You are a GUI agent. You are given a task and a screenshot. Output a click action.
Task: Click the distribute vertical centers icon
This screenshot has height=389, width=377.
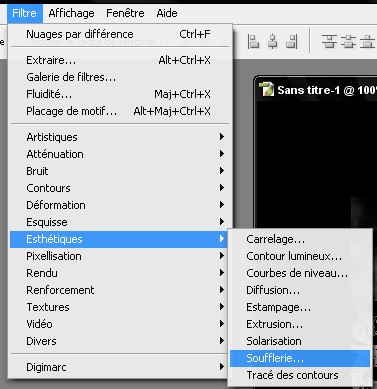tap(349, 42)
